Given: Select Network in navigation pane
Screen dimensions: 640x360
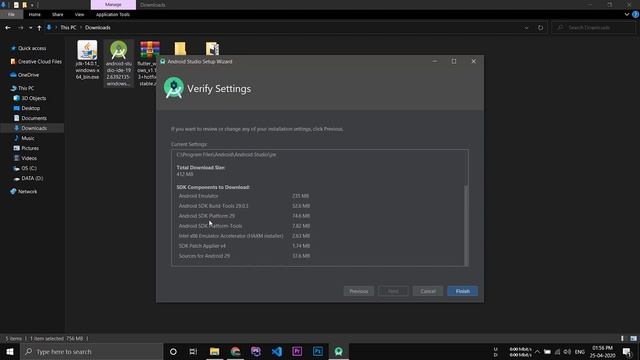Looking at the screenshot, I should pos(27,191).
